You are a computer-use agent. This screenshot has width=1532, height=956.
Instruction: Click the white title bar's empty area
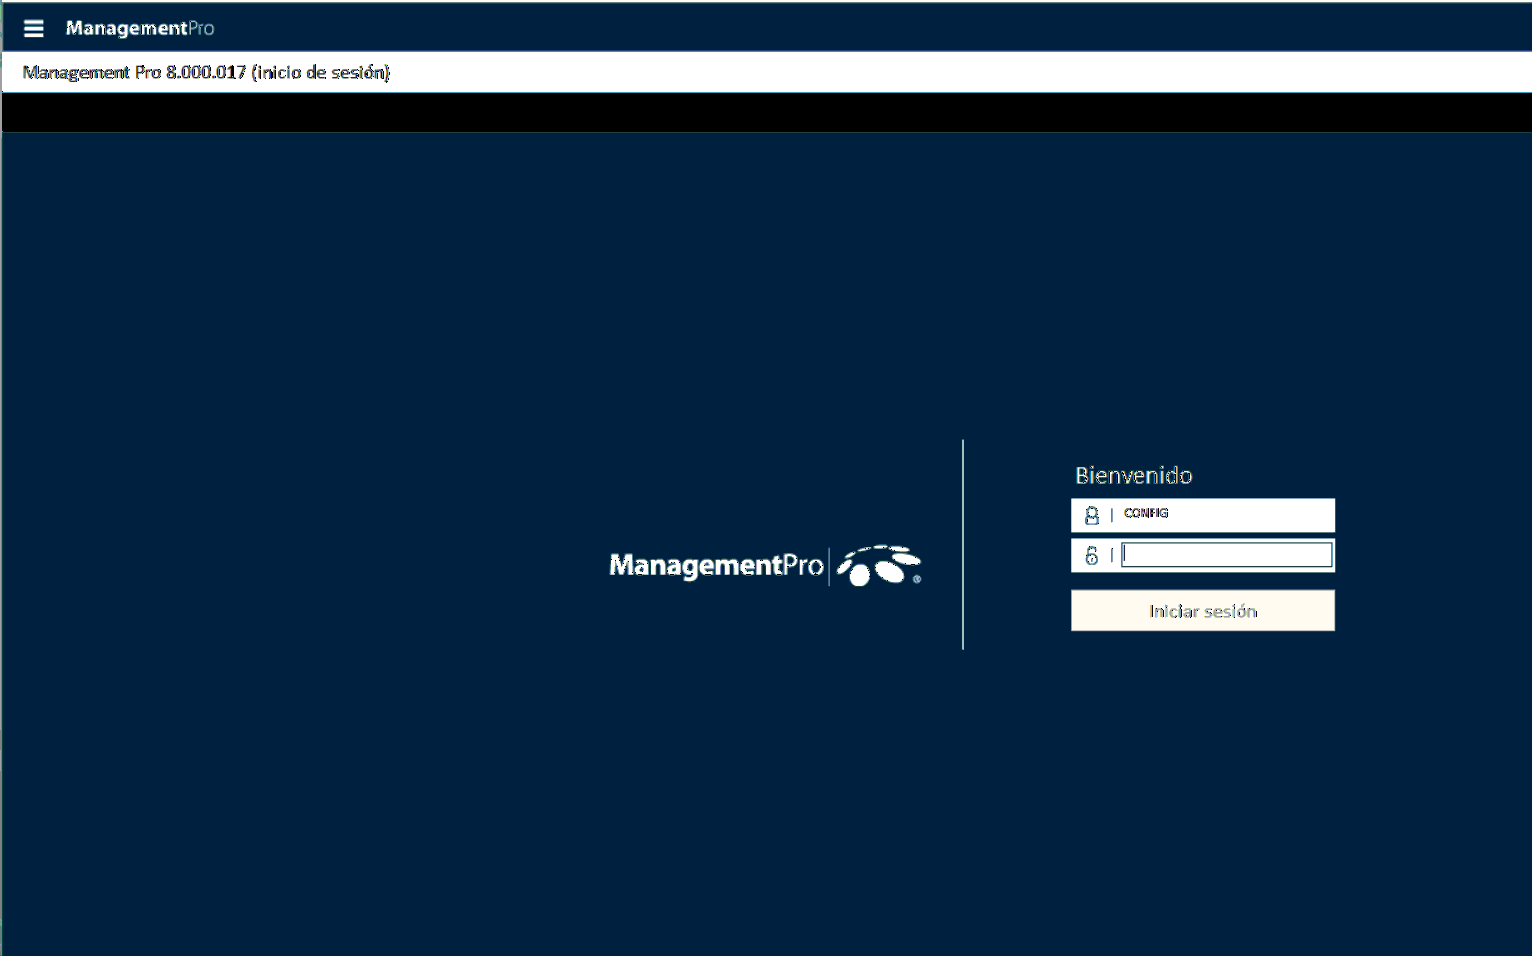900,72
